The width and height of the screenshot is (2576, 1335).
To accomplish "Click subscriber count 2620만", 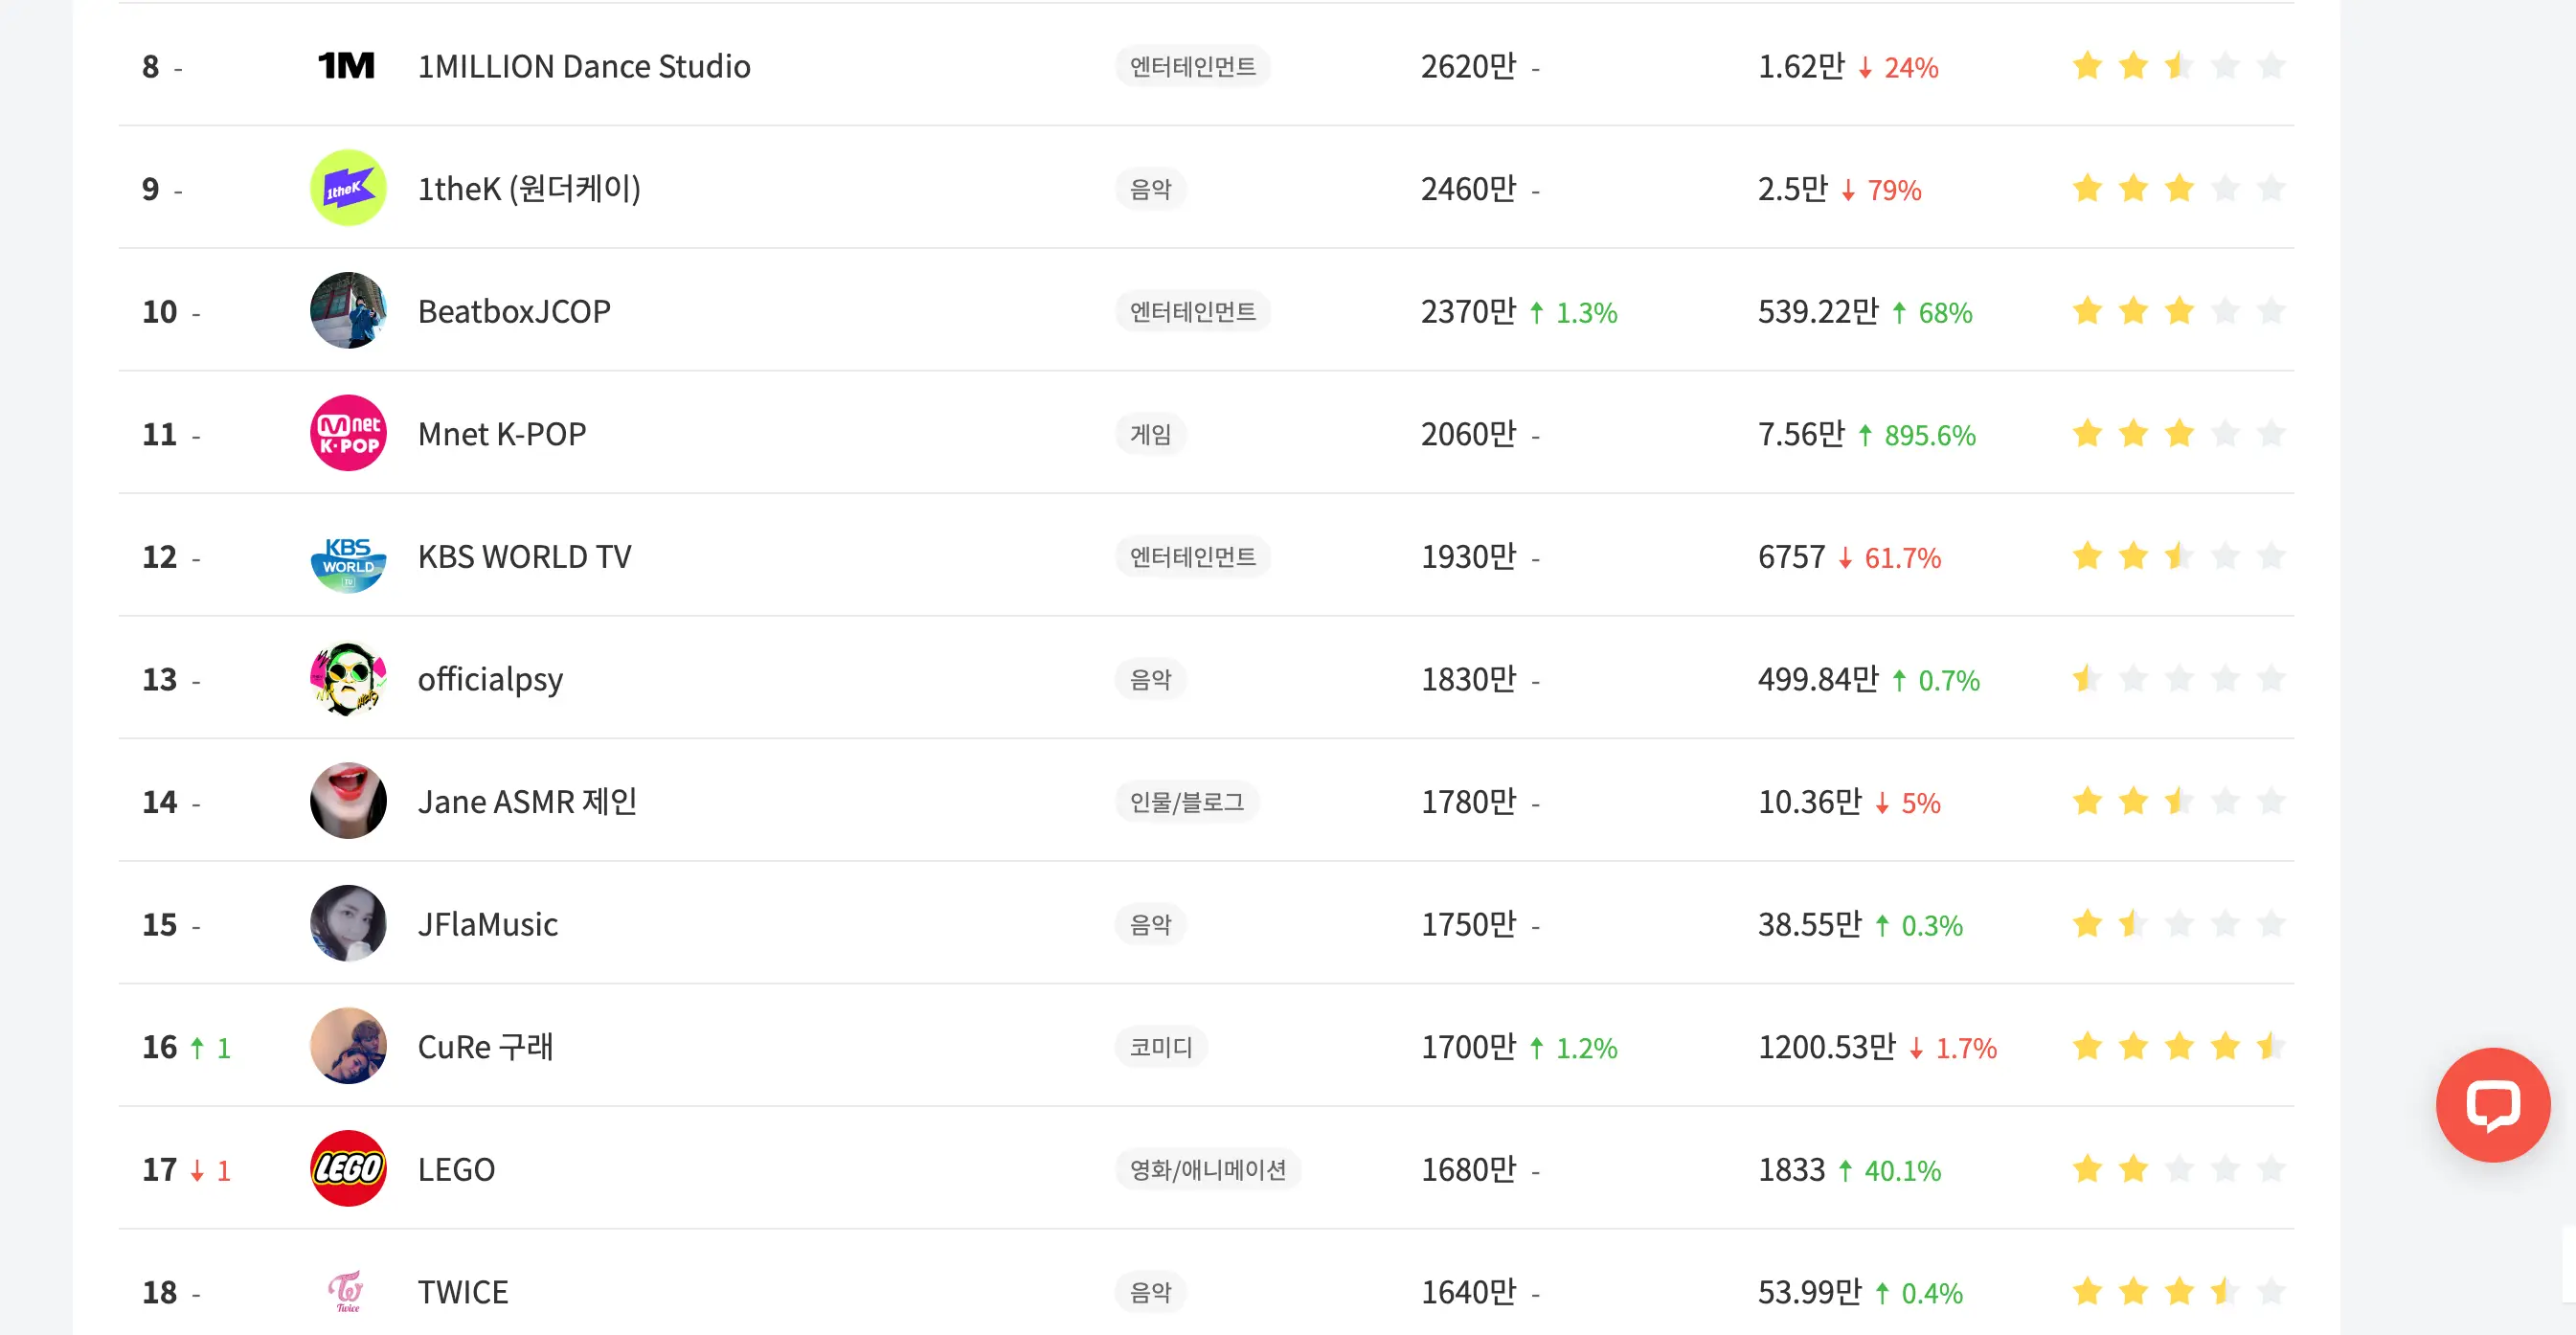I will coord(1469,66).
